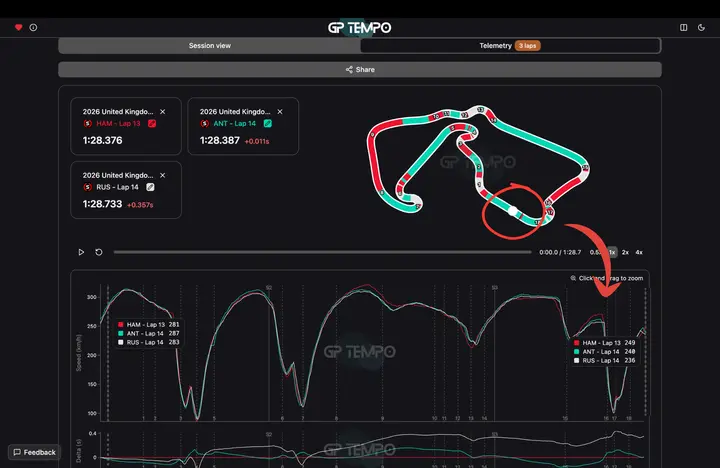Click soft tyre icon on HAM card
This screenshot has height=468, width=720.
click(88, 124)
